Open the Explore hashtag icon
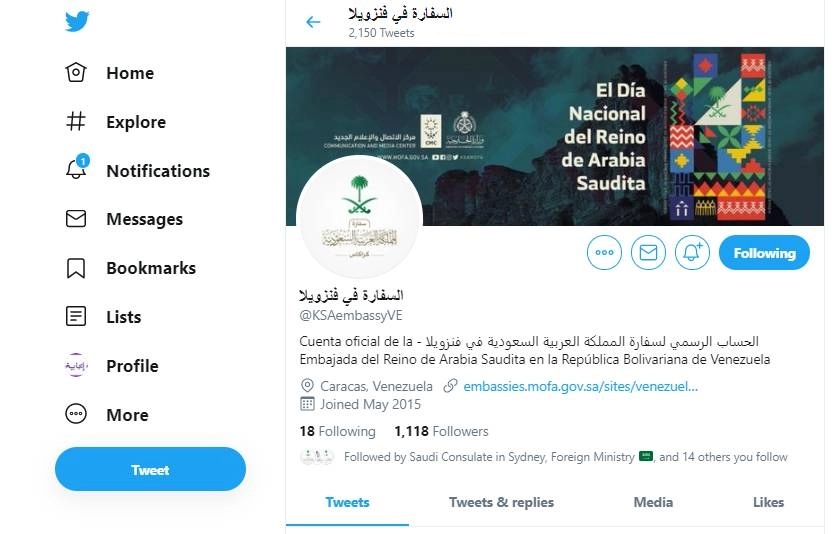This screenshot has height=534, width=838. tap(75, 121)
